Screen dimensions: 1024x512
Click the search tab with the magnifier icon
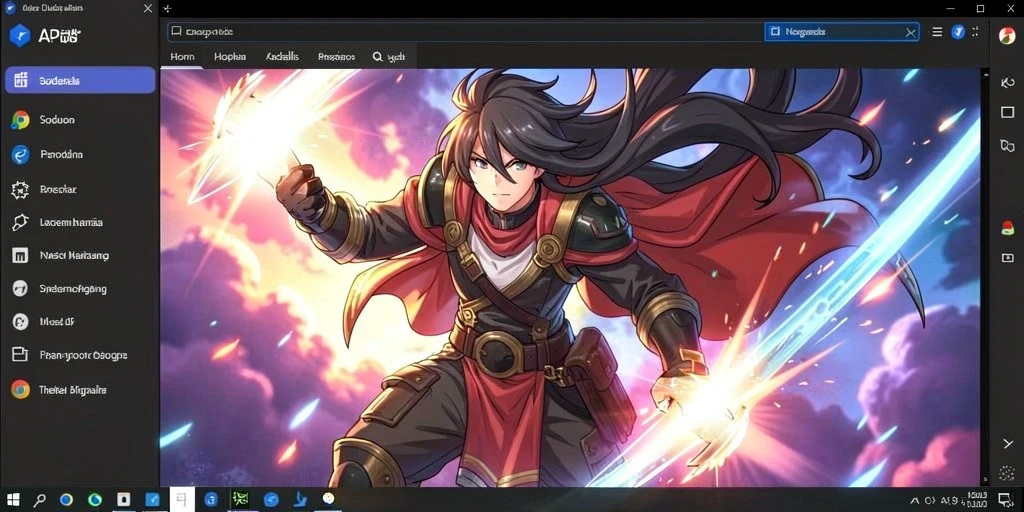389,57
